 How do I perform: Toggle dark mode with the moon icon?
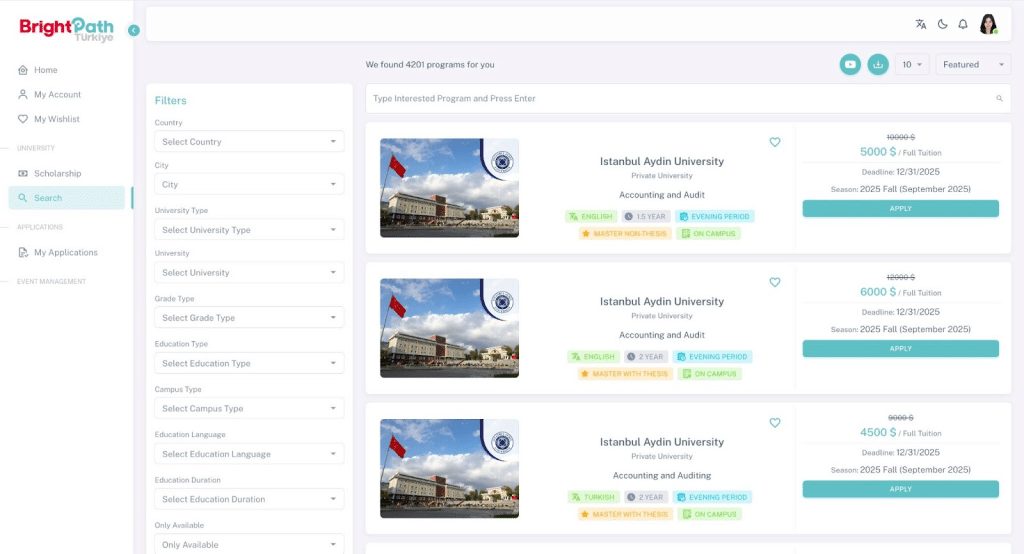pos(942,24)
